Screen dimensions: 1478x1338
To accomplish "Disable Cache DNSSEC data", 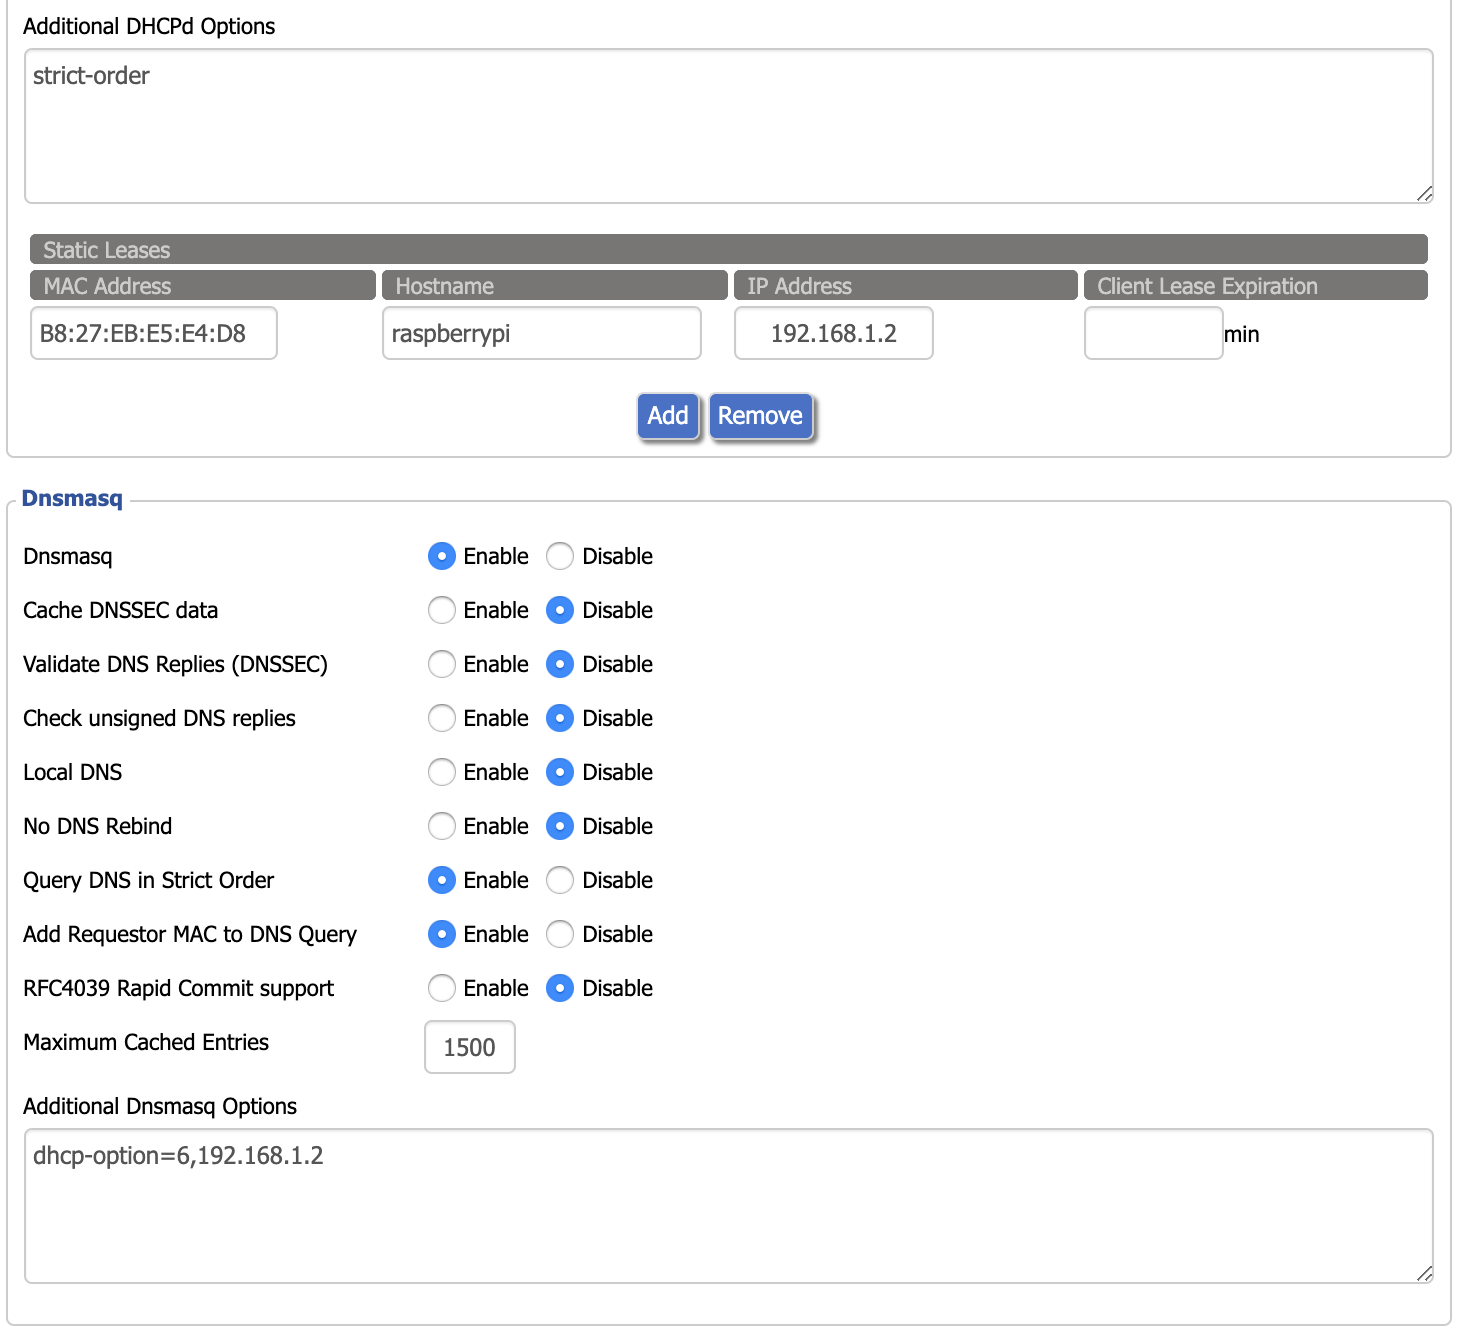I will click(x=560, y=610).
